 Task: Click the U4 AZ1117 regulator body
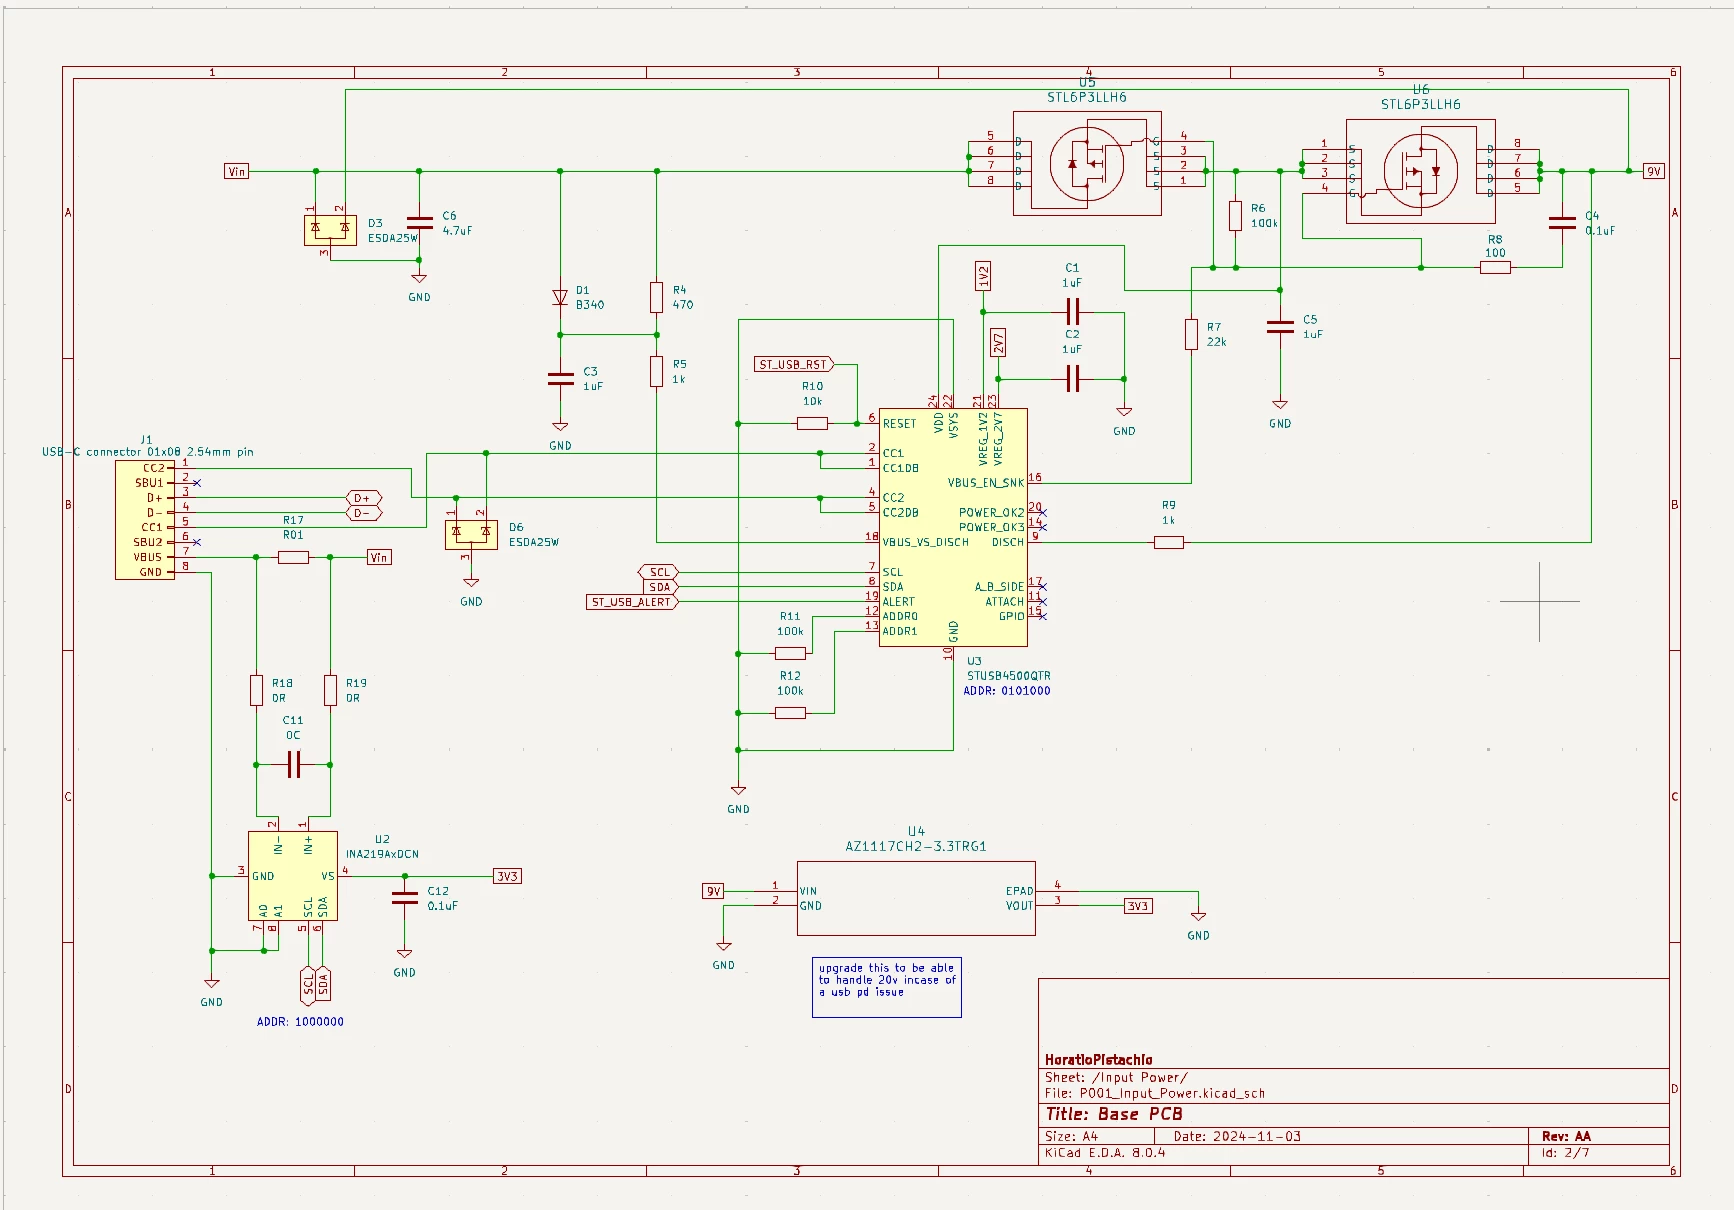click(916, 898)
